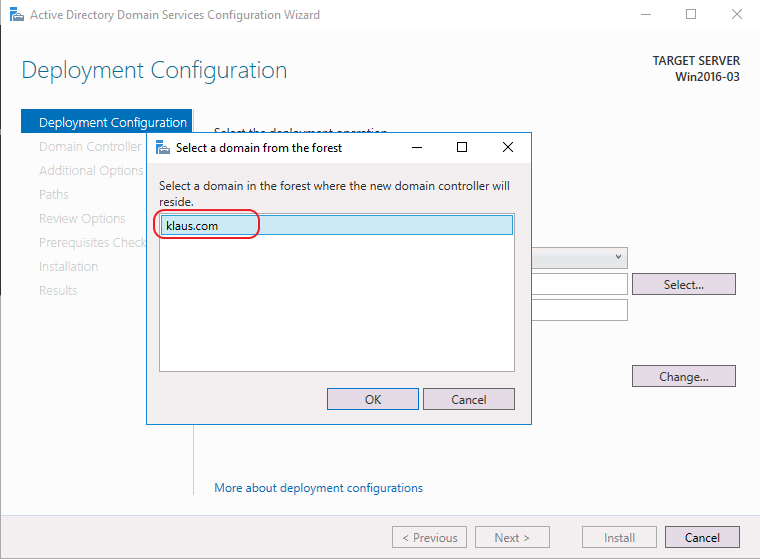Click the Change... credentials button
760x560 pixels.
pos(683,377)
